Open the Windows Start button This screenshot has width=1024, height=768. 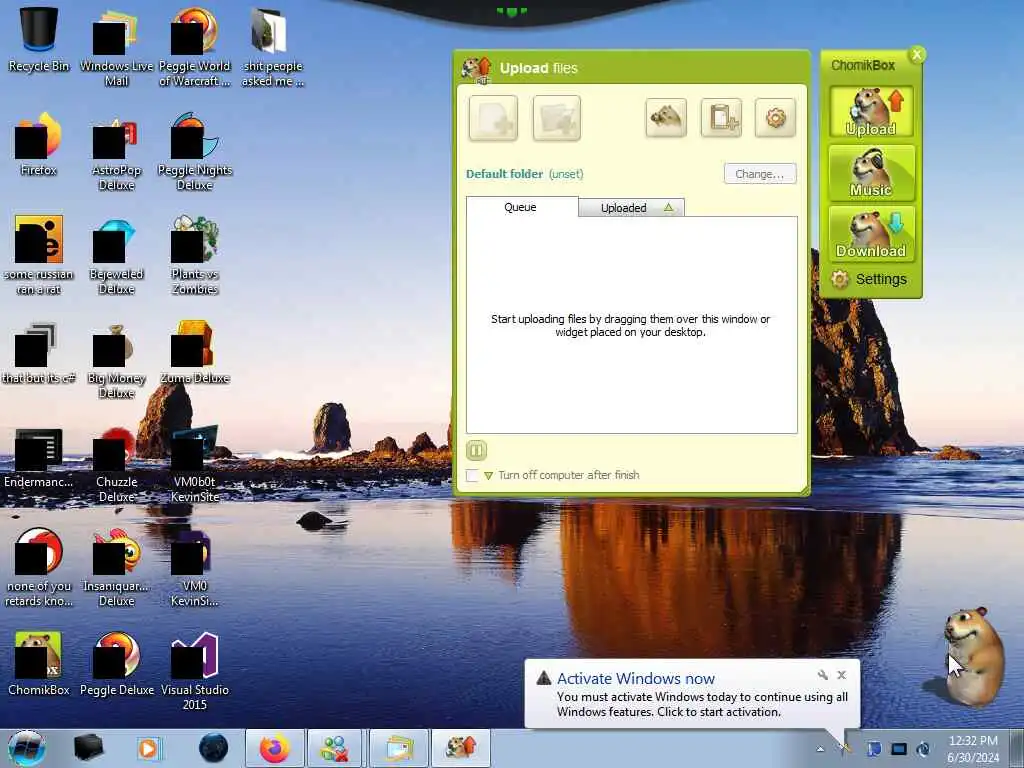click(26, 748)
